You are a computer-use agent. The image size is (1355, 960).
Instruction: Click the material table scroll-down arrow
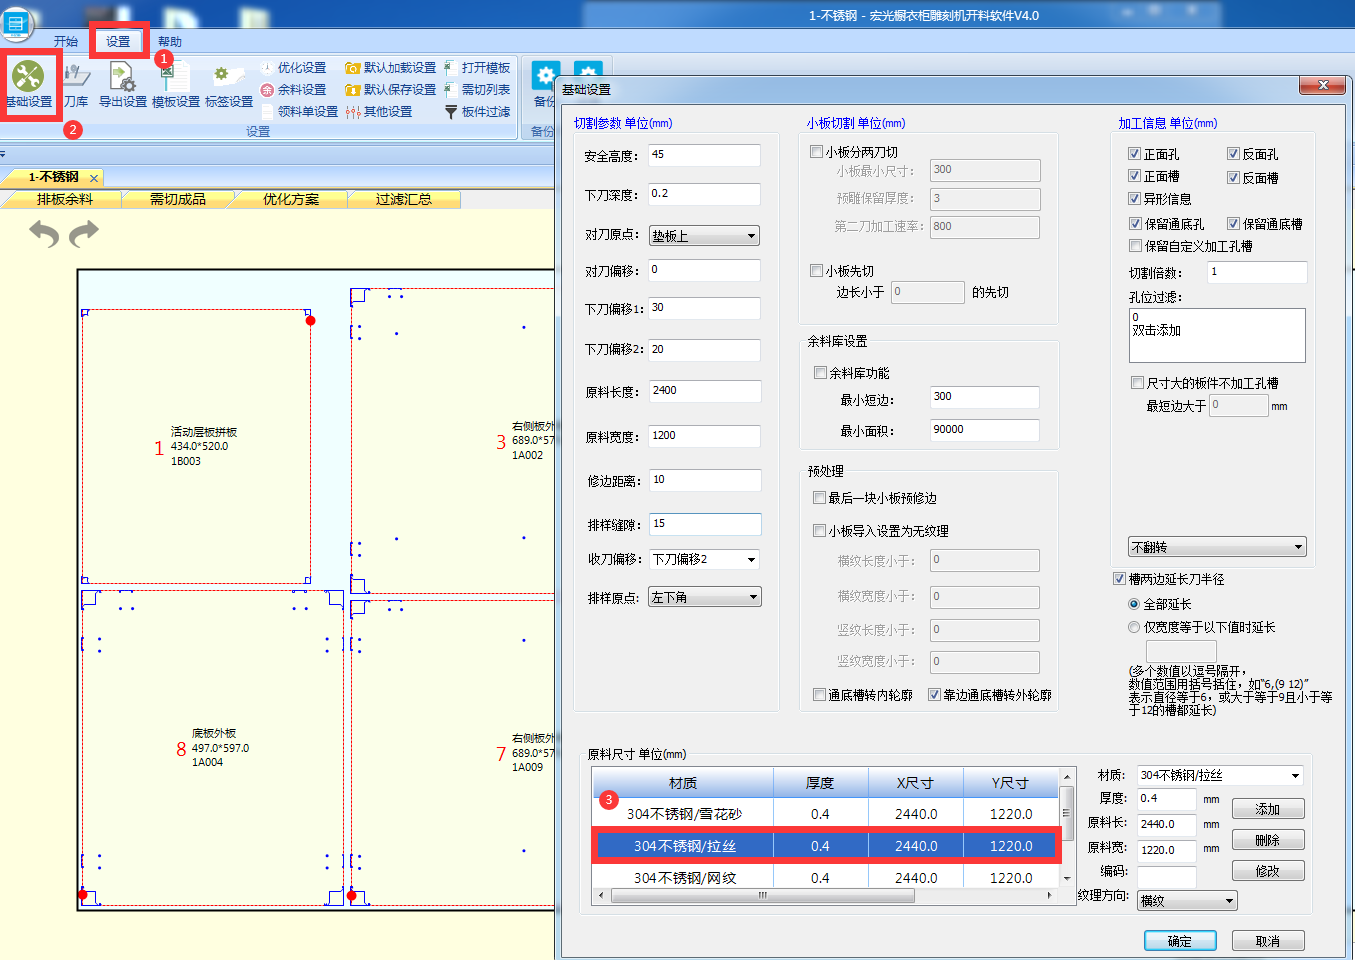tap(1067, 878)
